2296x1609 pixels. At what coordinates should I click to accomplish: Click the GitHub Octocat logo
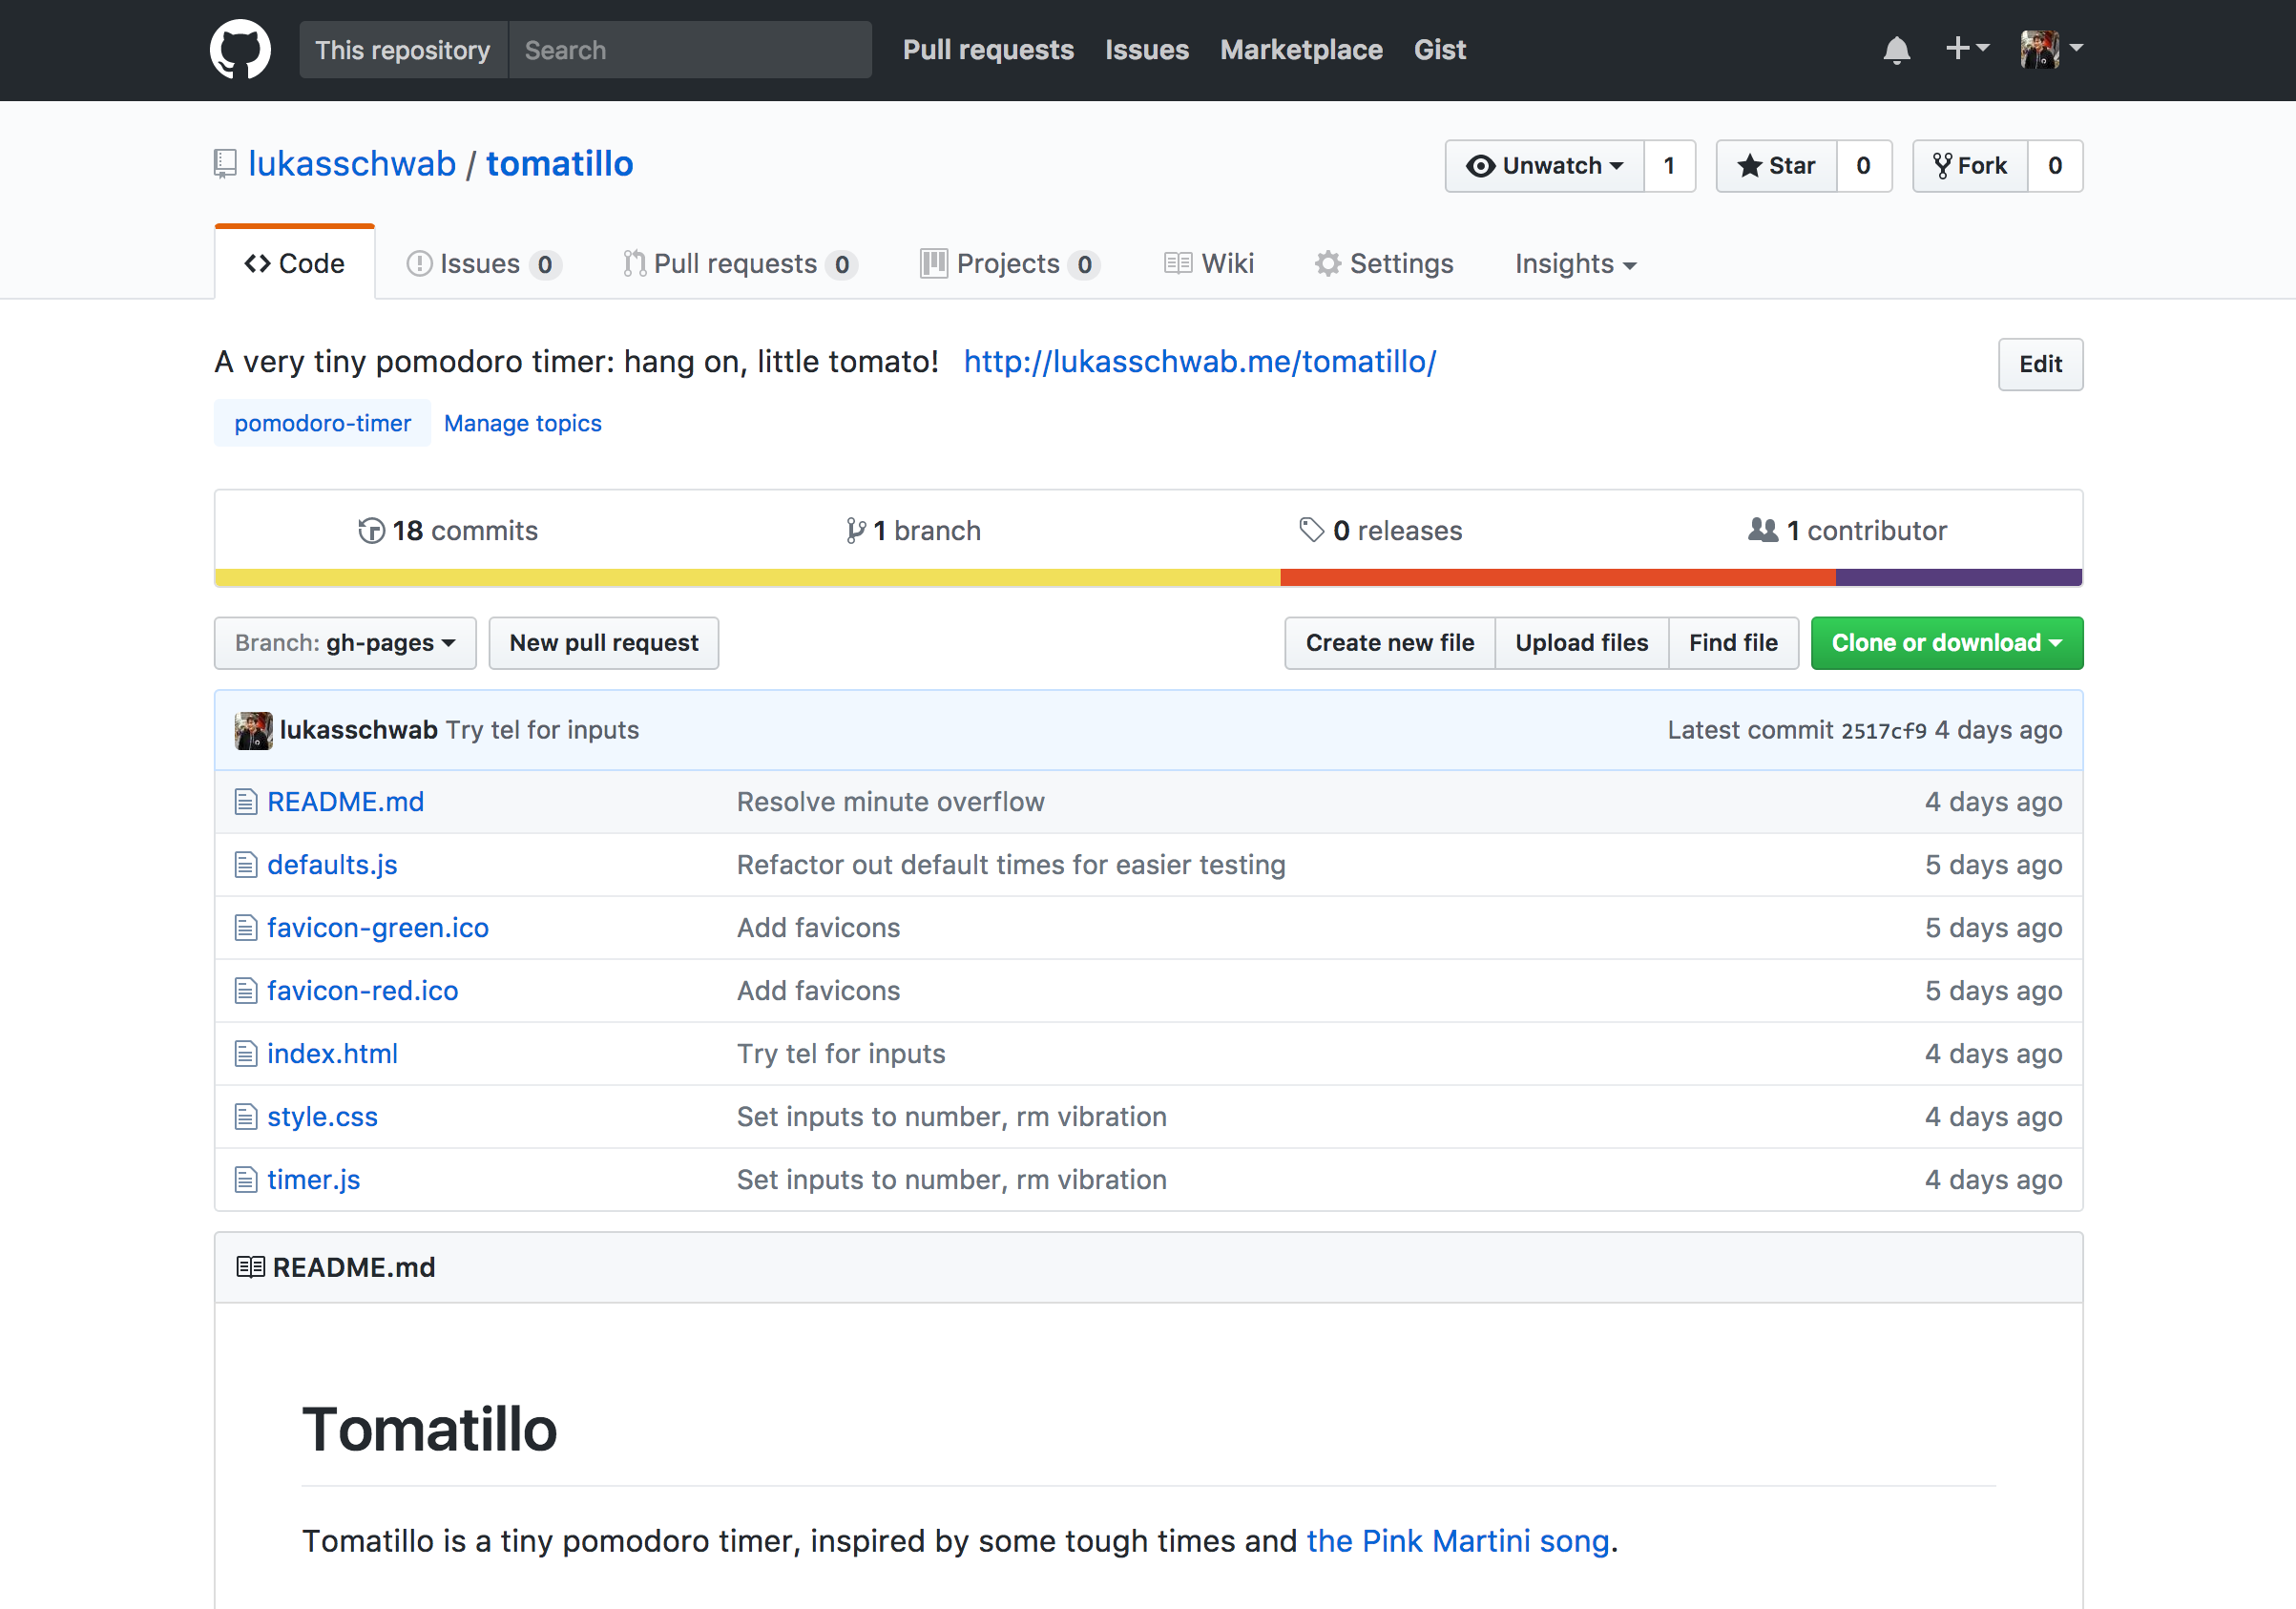(240, 49)
